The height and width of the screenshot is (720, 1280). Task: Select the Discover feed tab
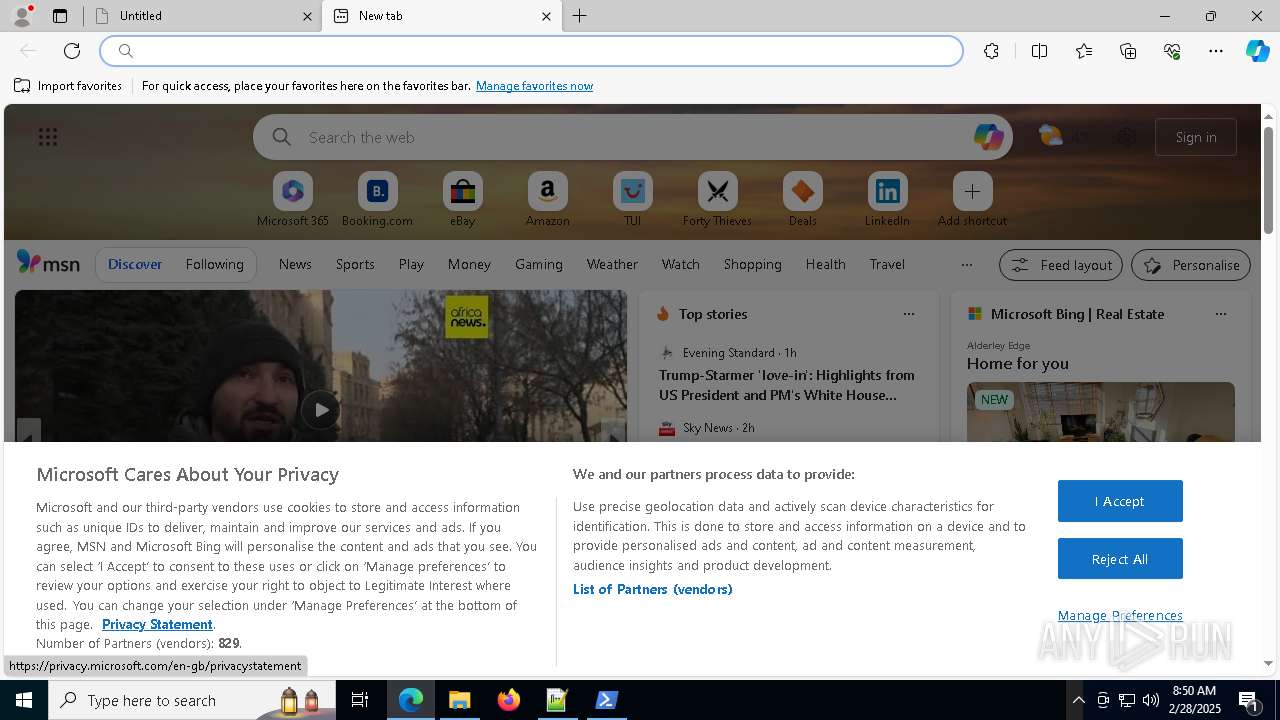click(x=135, y=264)
